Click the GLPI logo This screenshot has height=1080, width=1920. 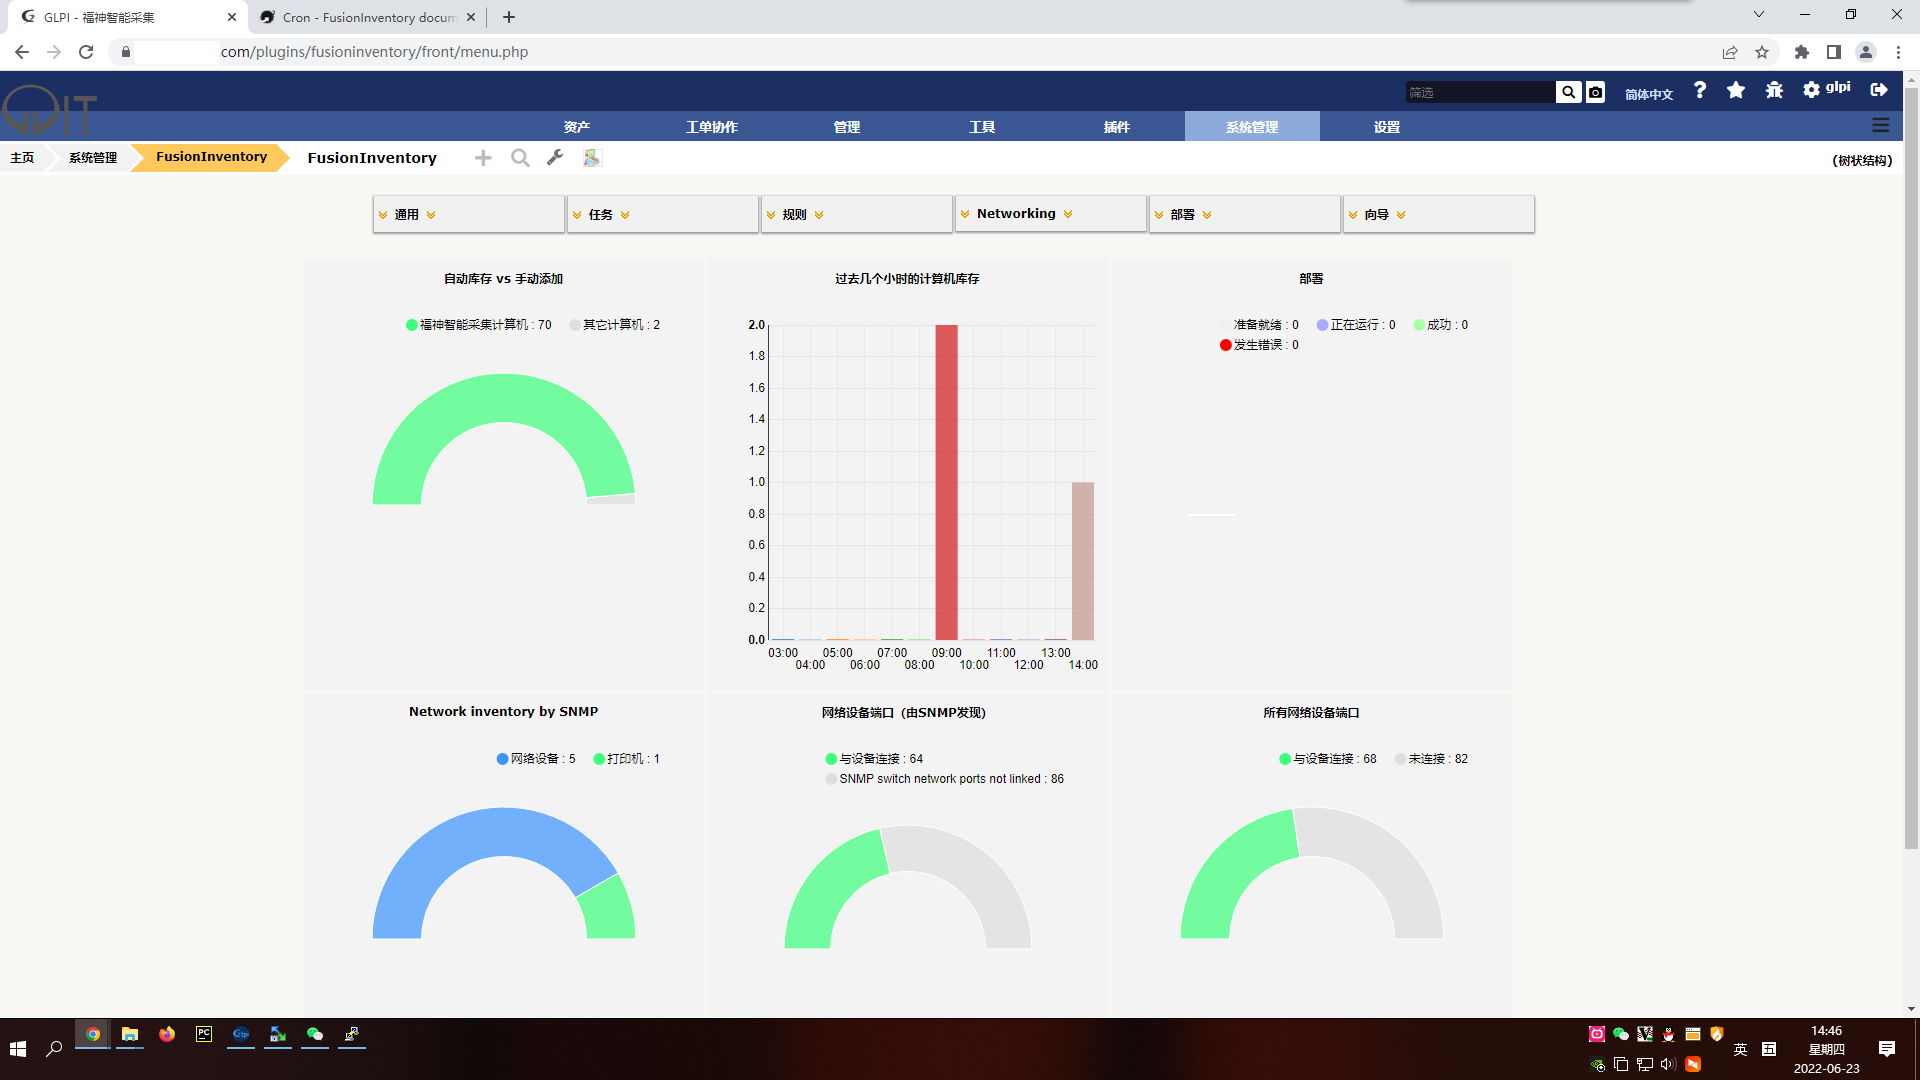tap(48, 110)
